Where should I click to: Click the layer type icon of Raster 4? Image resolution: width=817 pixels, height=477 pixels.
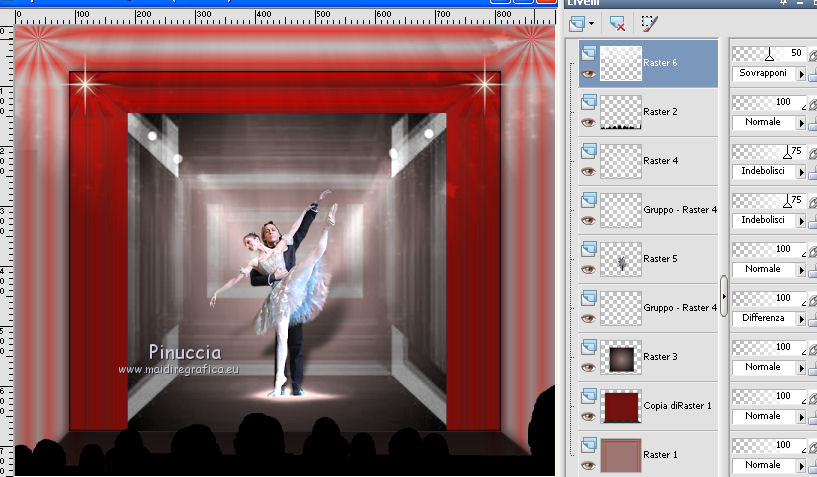coord(589,151)
